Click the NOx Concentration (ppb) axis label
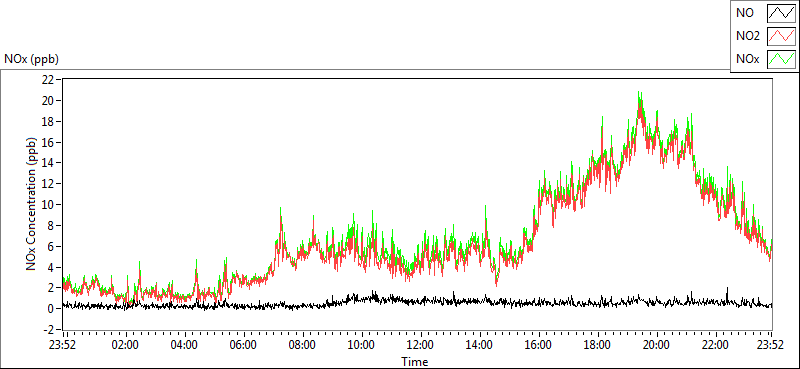Viewport: 800px width, 369px height. click(x=32, y=203)
